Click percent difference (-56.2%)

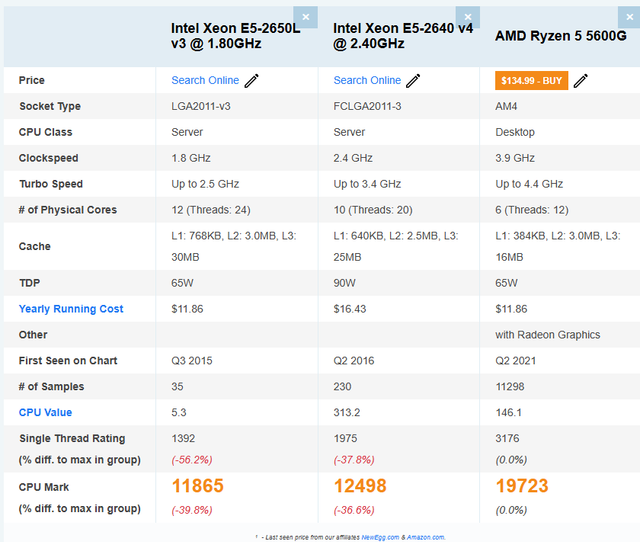[x=192, y=460]
